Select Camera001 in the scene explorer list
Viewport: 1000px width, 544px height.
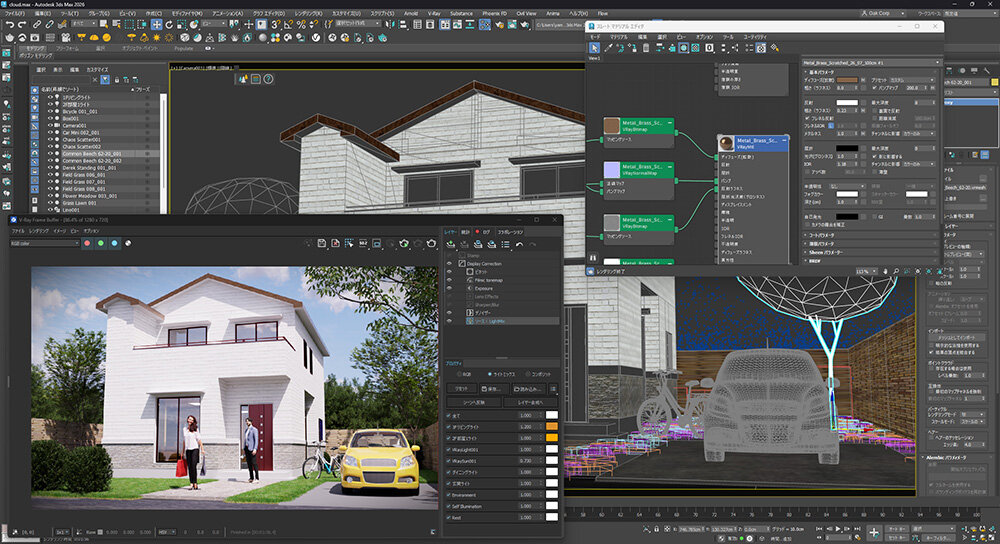click(x=76, y=124)
